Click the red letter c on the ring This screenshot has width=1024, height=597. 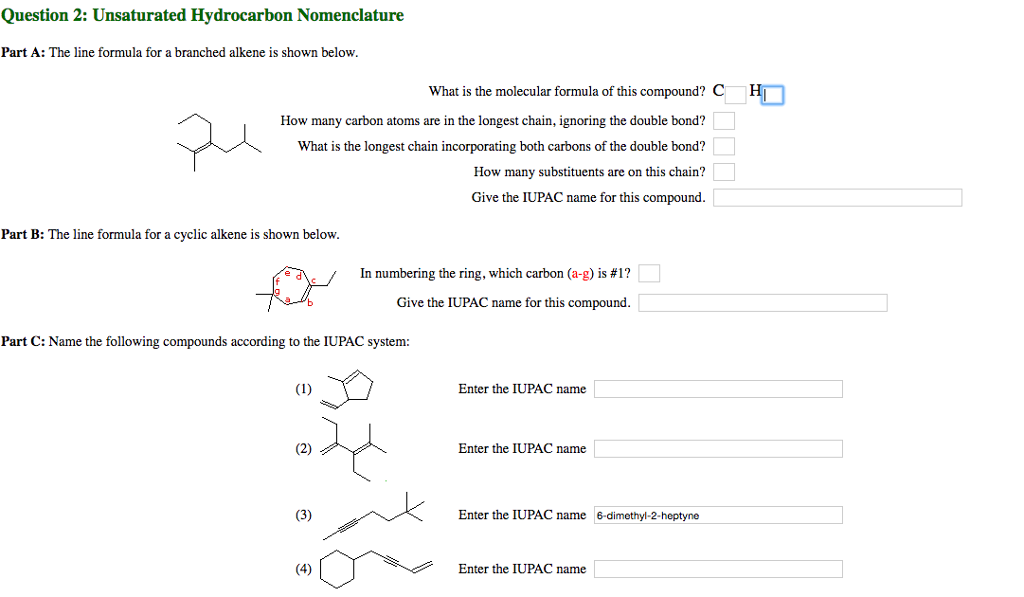(313, 281)
